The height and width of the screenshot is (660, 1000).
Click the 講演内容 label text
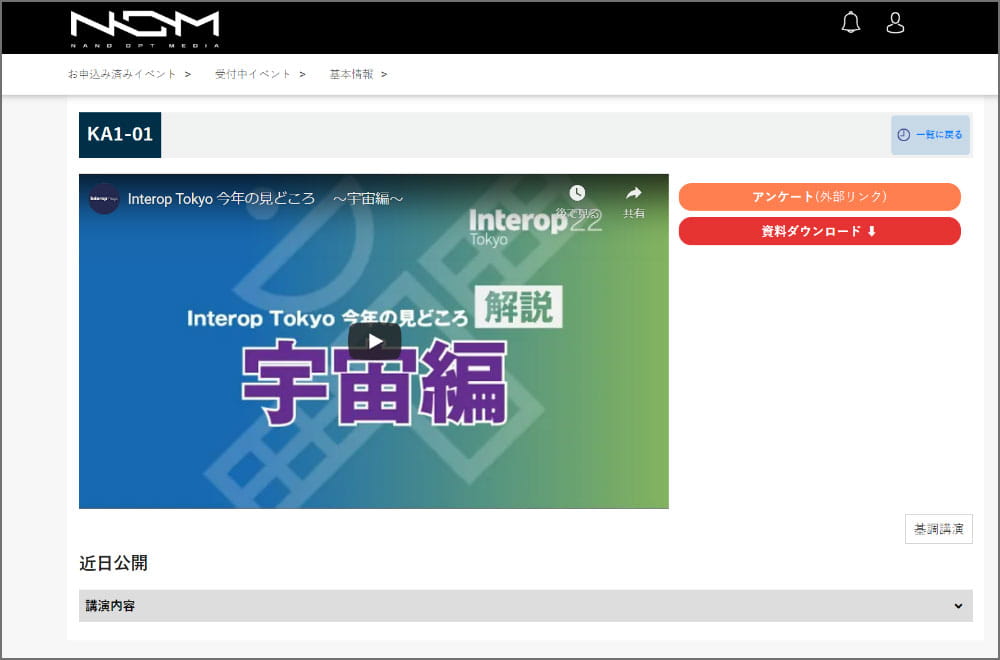point(110,606)
